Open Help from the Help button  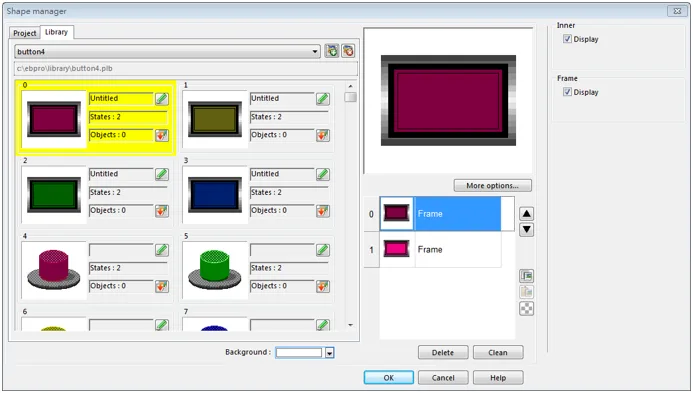tap(498, 378)
